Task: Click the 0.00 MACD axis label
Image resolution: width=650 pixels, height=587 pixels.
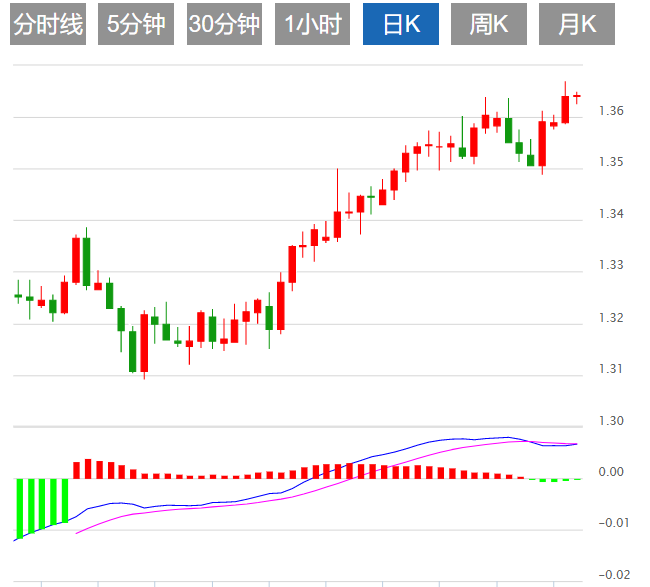Action: point(611,472)
